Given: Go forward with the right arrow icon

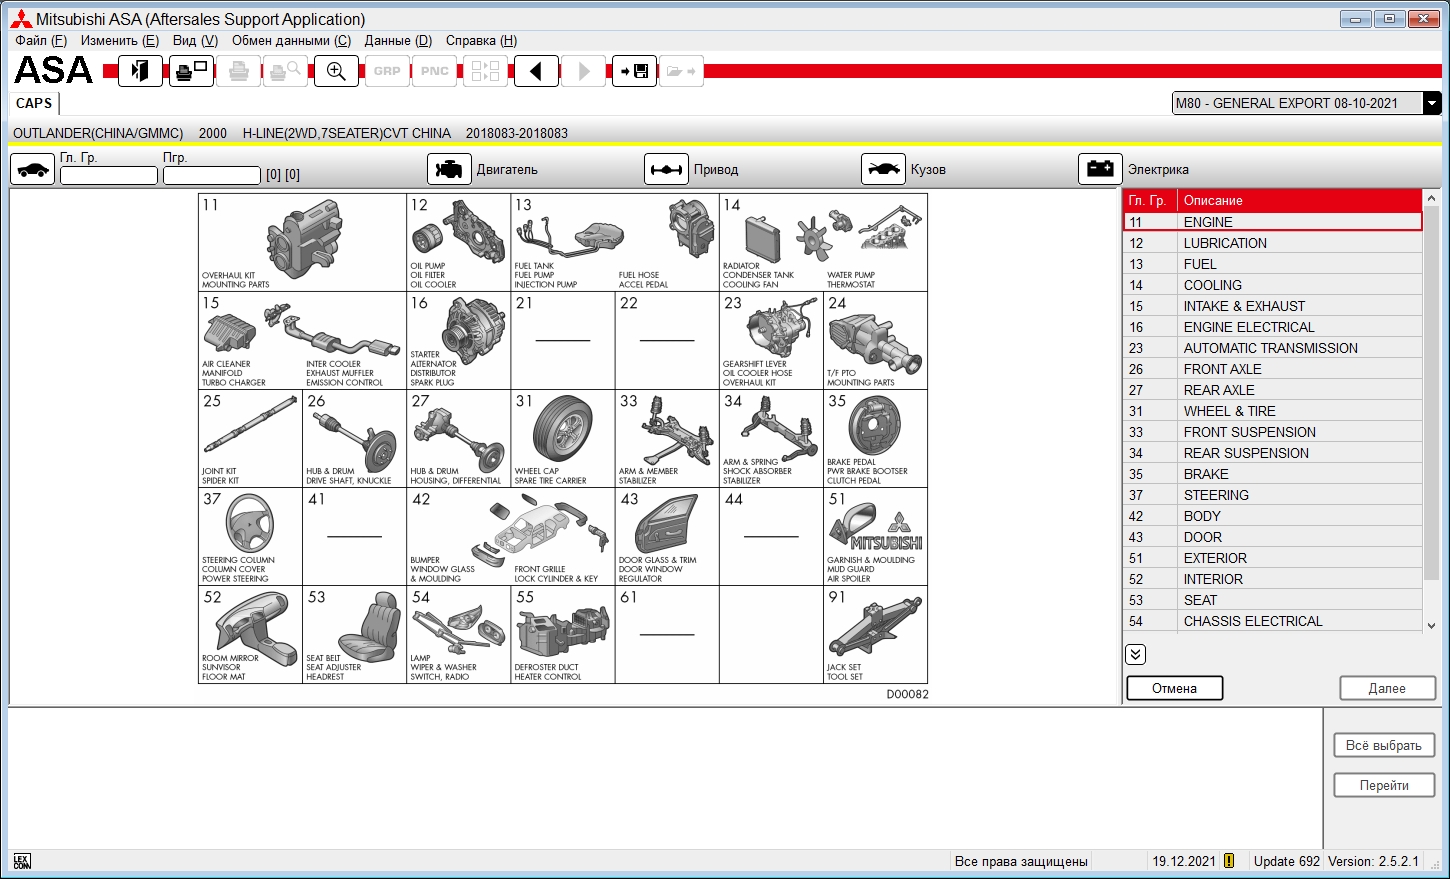Looking at the screenshot, I should tap(584, 71).
